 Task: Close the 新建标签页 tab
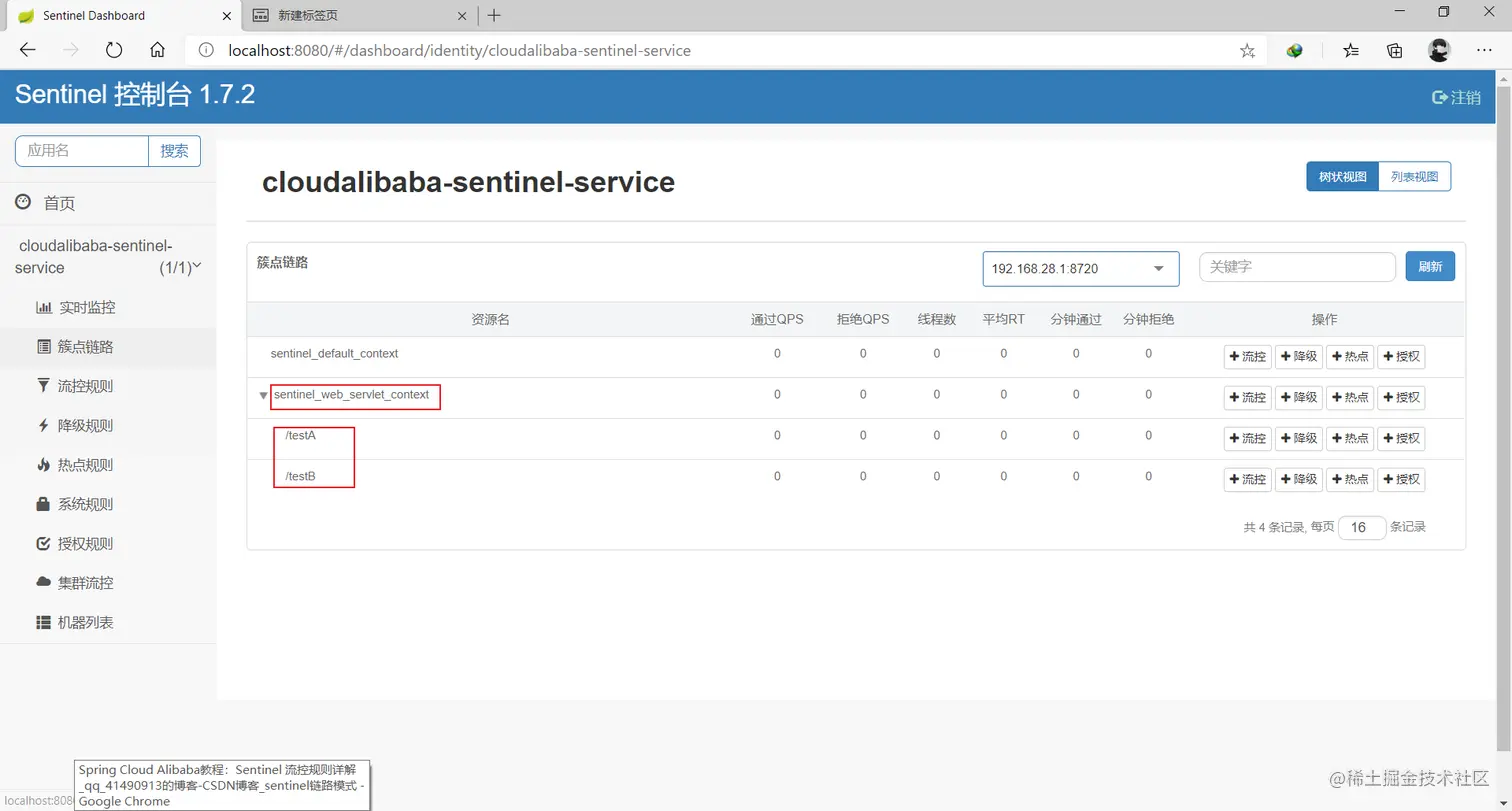pos(462,16)
